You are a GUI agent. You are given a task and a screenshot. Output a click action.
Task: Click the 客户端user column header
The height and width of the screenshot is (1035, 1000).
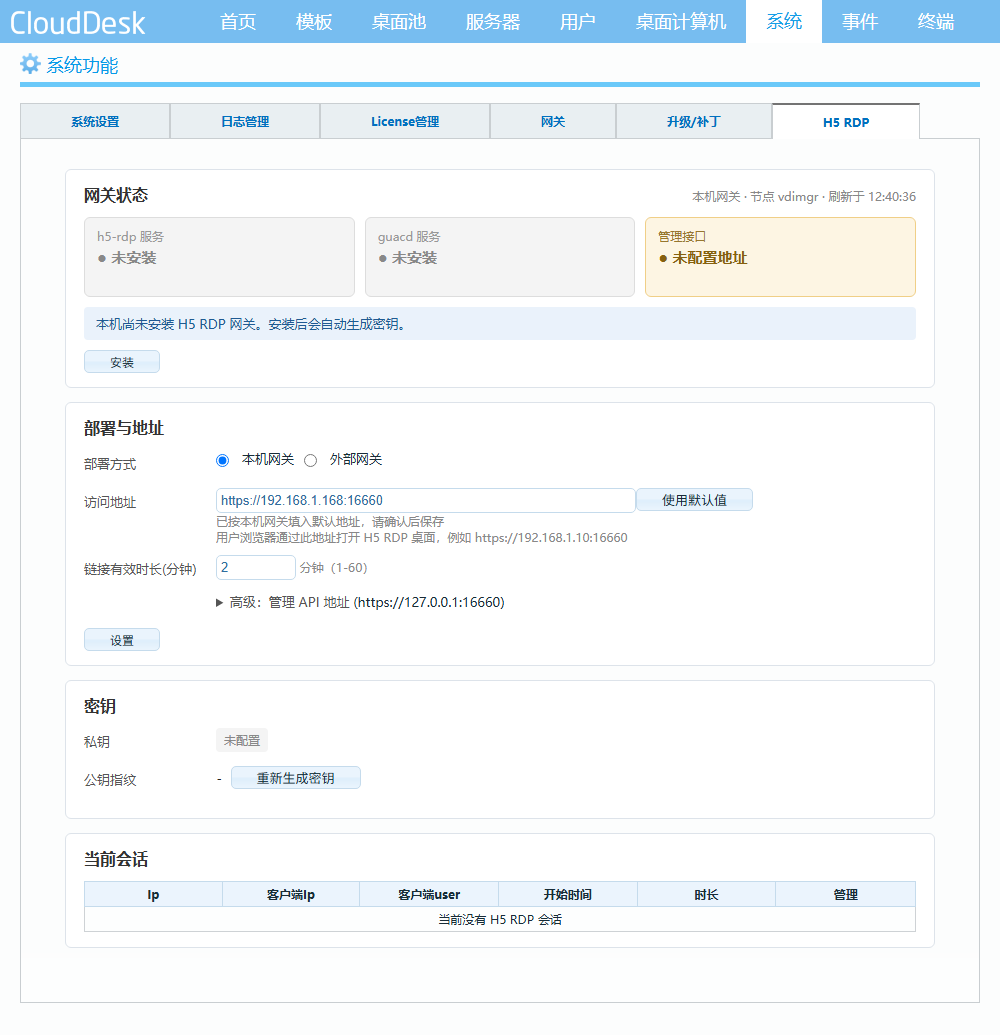[429, 894]
